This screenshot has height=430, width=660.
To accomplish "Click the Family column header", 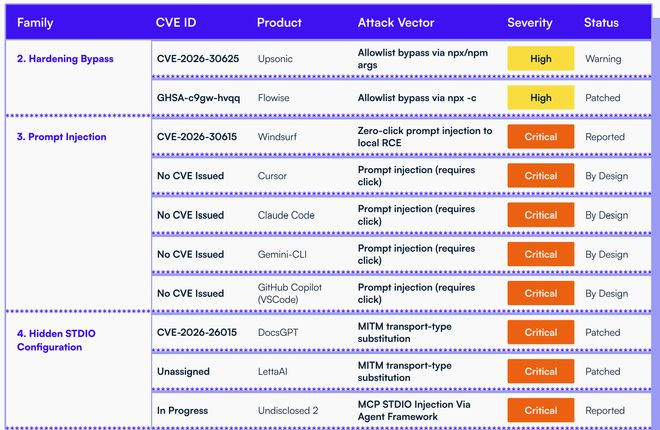I will (35, 22).
